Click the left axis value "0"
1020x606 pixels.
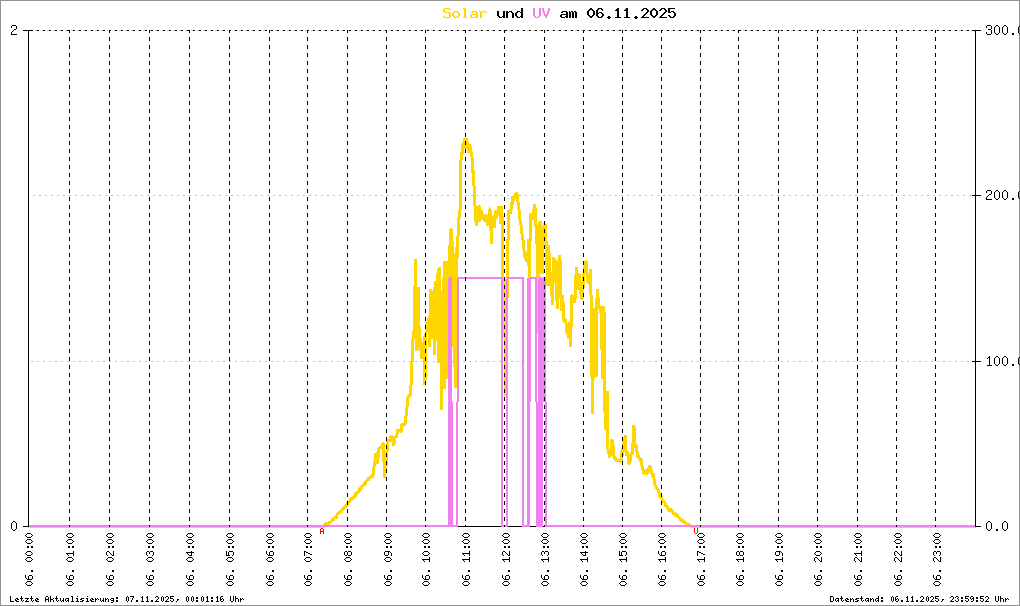pyautogui.click(x=14, y=526)
